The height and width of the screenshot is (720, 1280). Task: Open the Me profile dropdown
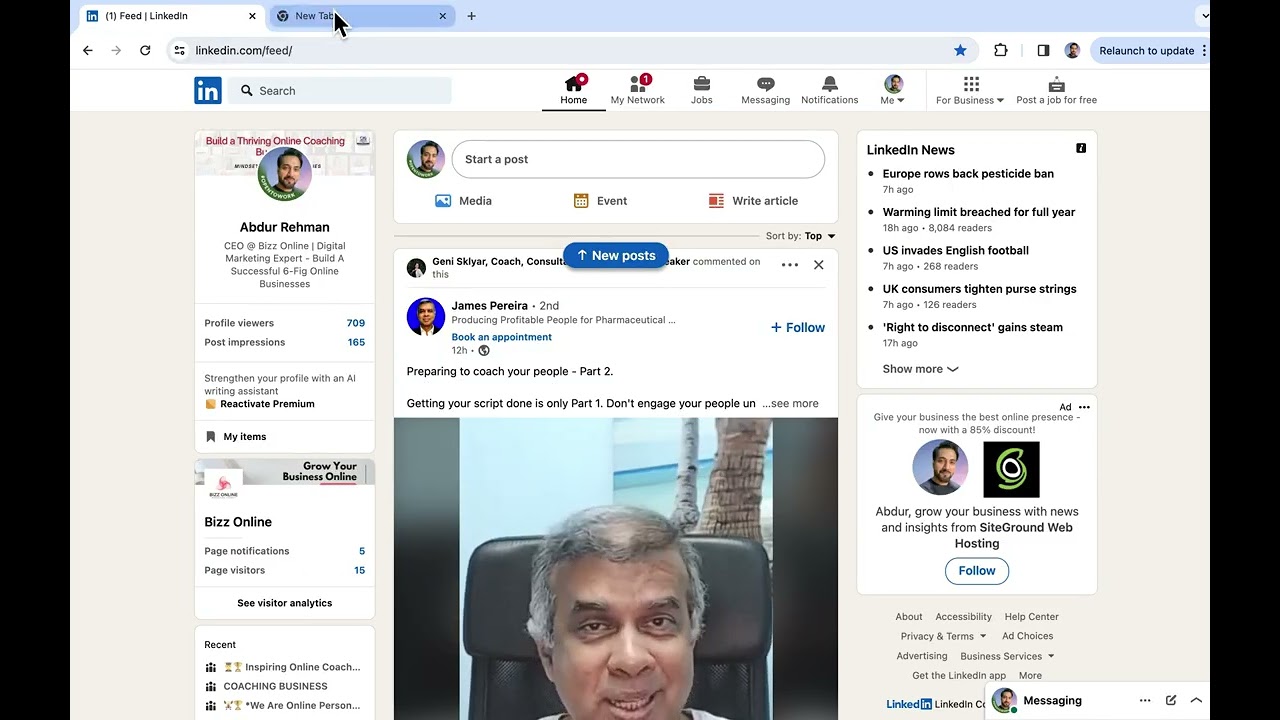(893, 90)
